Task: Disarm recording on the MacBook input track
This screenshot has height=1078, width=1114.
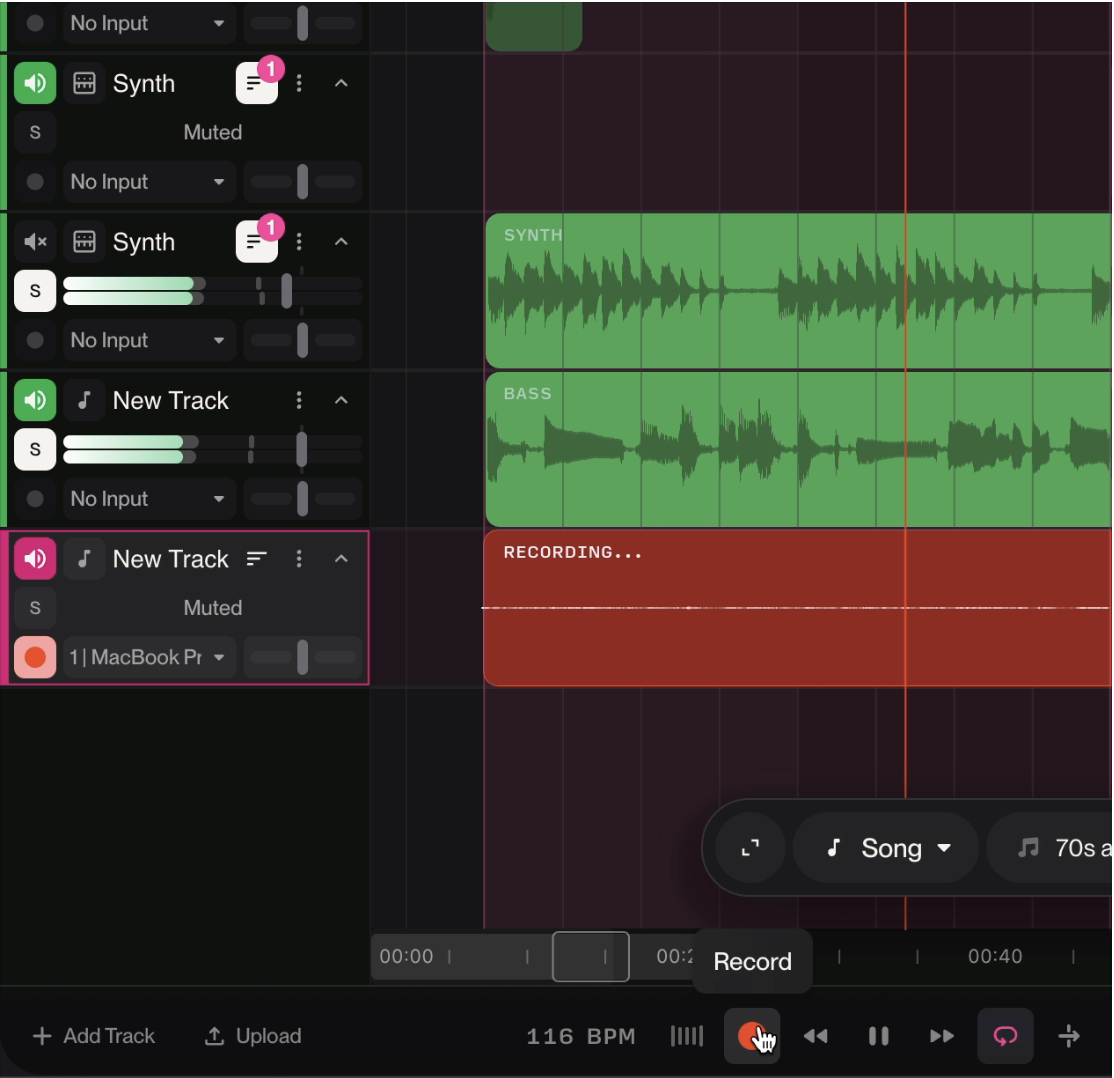Action: [35, 657]
